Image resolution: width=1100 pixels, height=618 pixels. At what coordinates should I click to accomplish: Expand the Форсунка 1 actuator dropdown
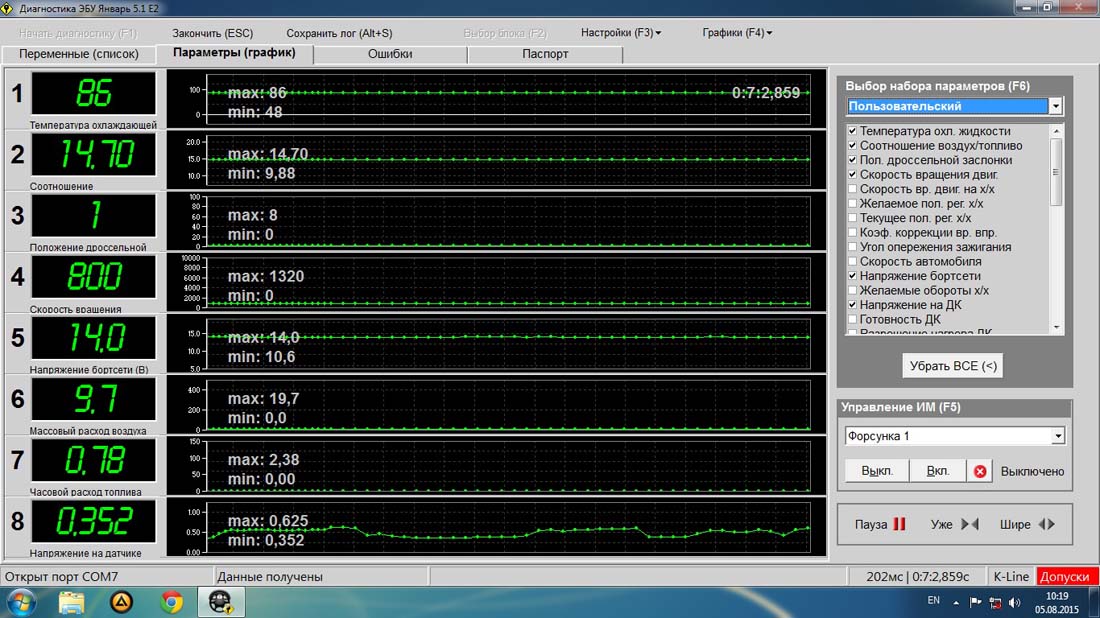coord(1058,436)
